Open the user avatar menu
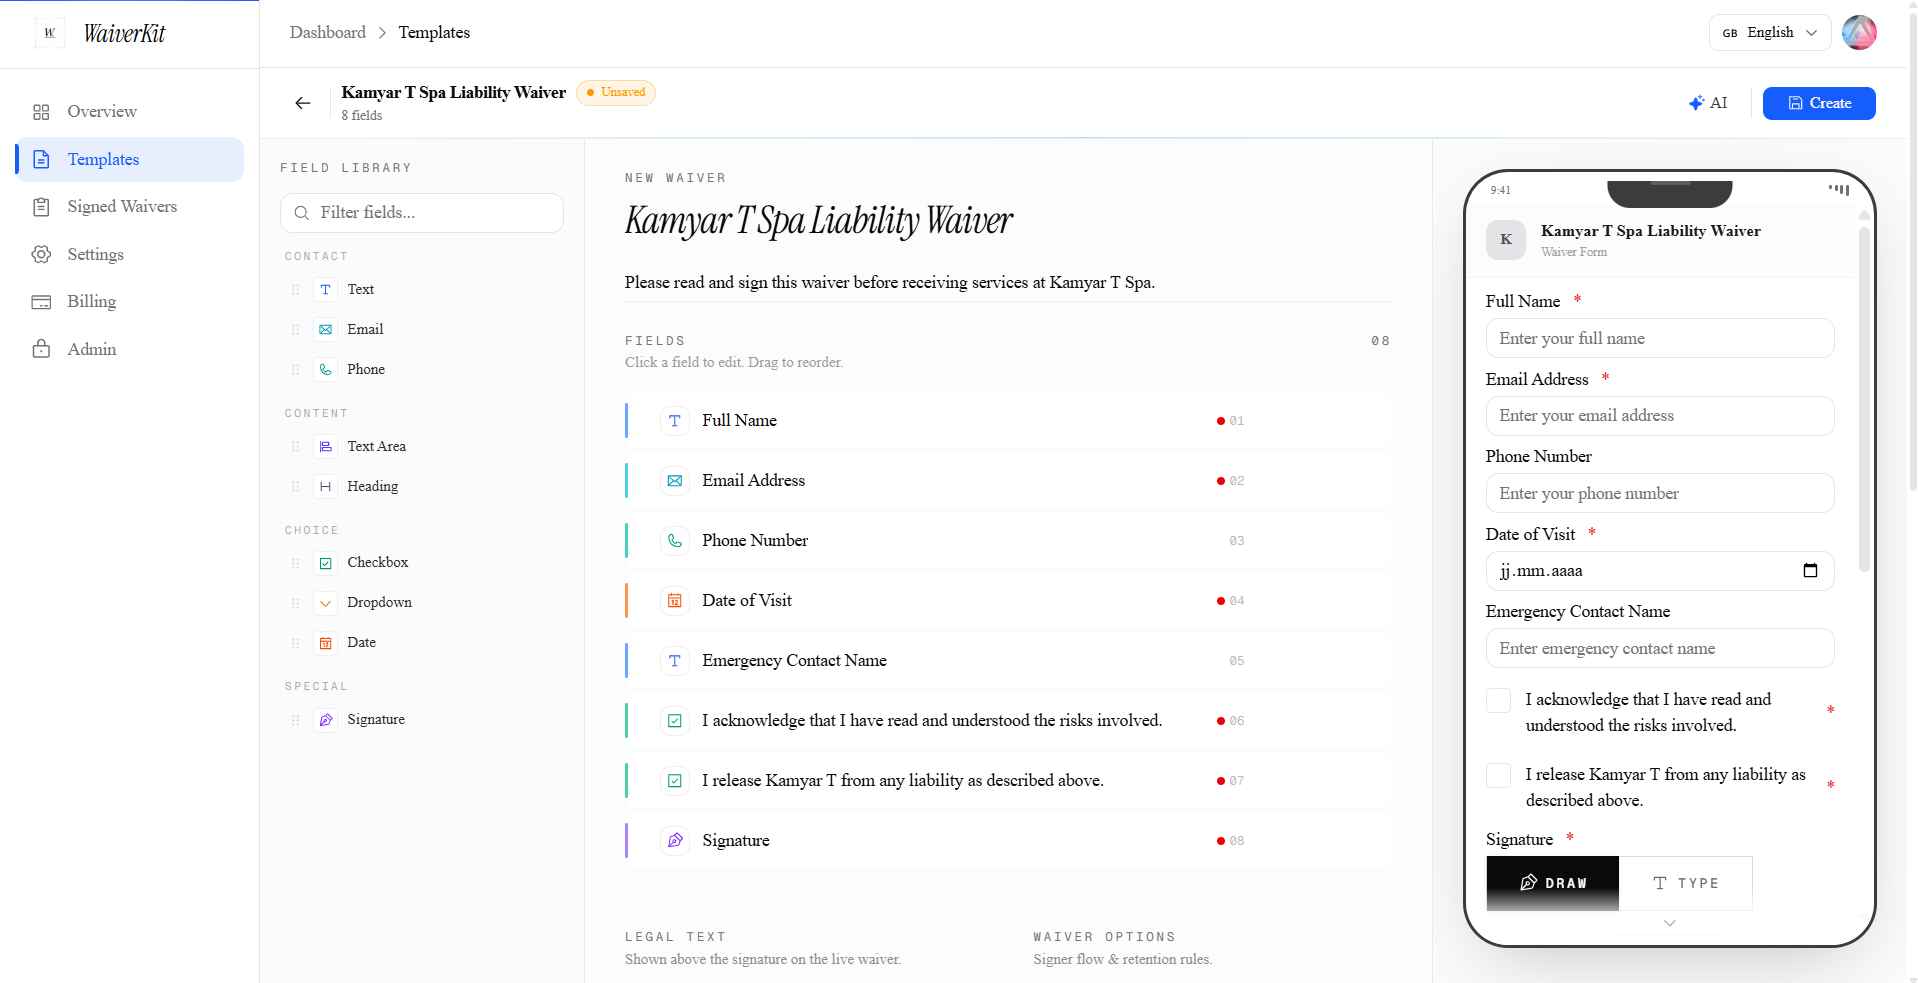The height and width of the screenshot is (983, 1918). pyautogui.click(x=1859, y=33)
